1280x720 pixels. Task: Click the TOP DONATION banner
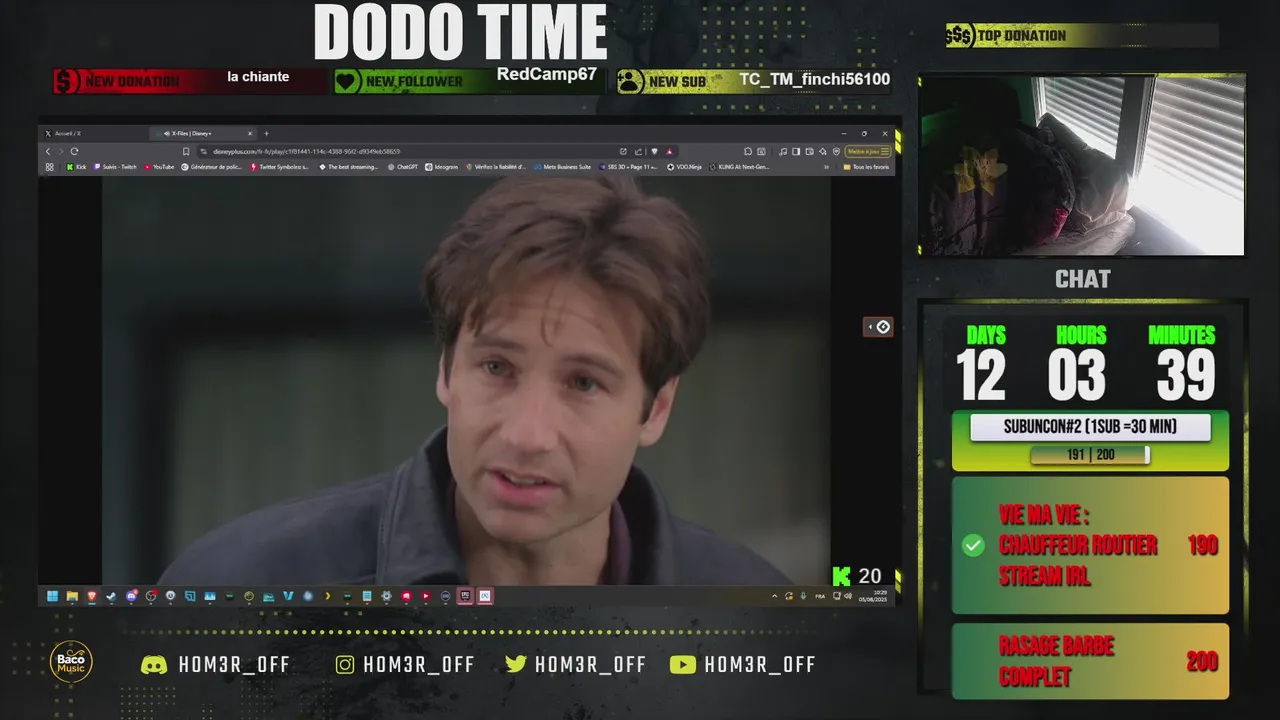[x=1082, y=36]
